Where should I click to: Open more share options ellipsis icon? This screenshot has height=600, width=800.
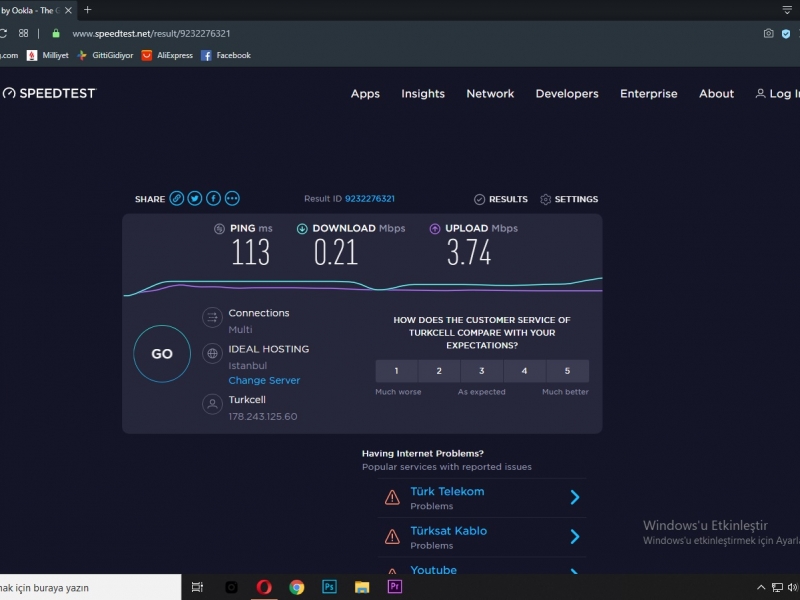[x=232, y=198]
